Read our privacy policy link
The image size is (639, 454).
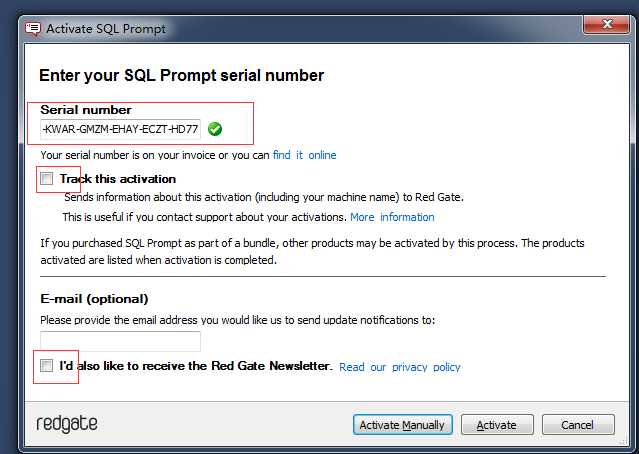(x=399, y=367)
